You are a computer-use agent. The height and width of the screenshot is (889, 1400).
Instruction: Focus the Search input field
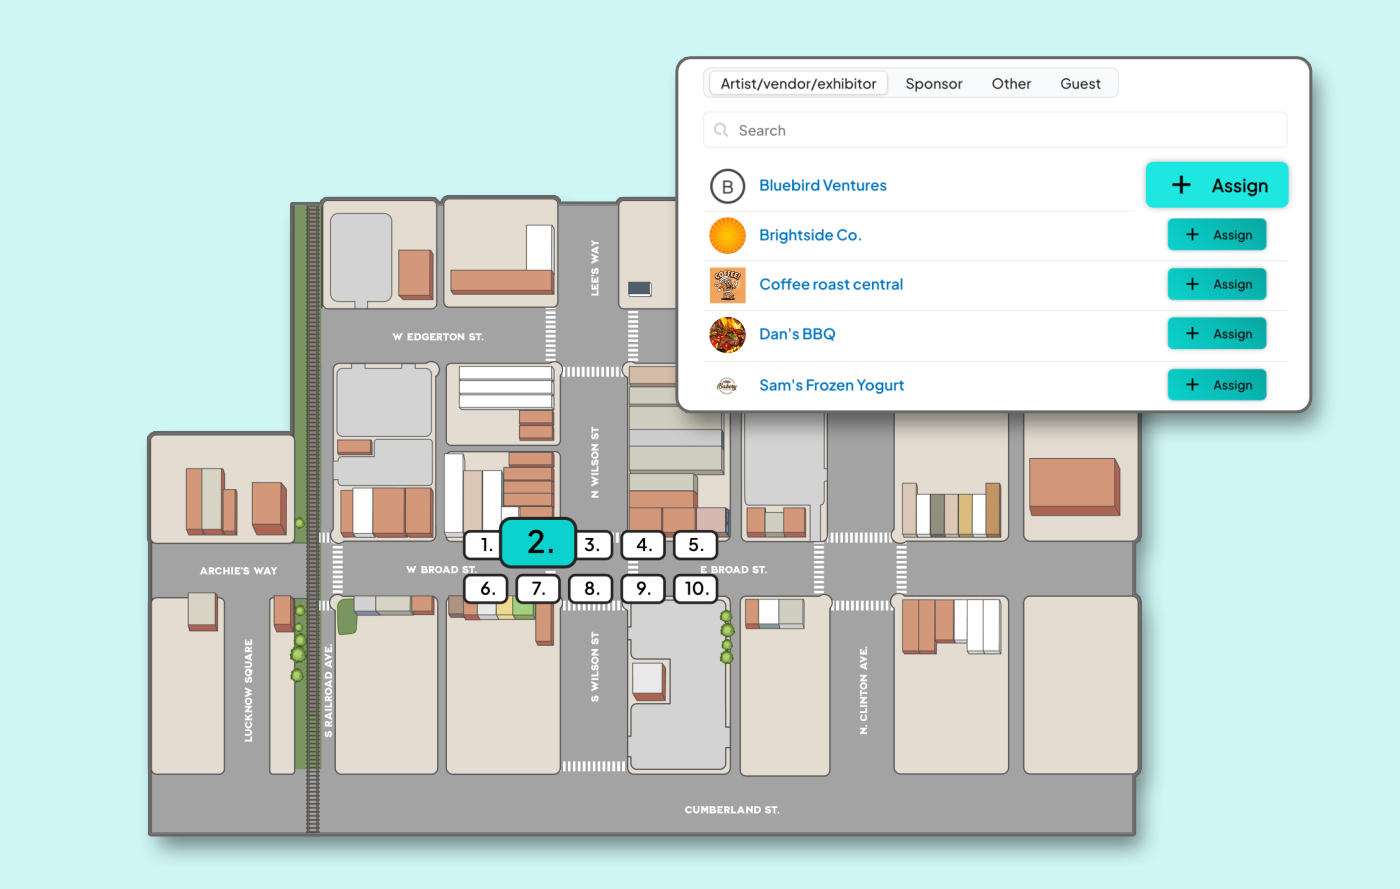pyautogui.click(x=1000, y=131)
